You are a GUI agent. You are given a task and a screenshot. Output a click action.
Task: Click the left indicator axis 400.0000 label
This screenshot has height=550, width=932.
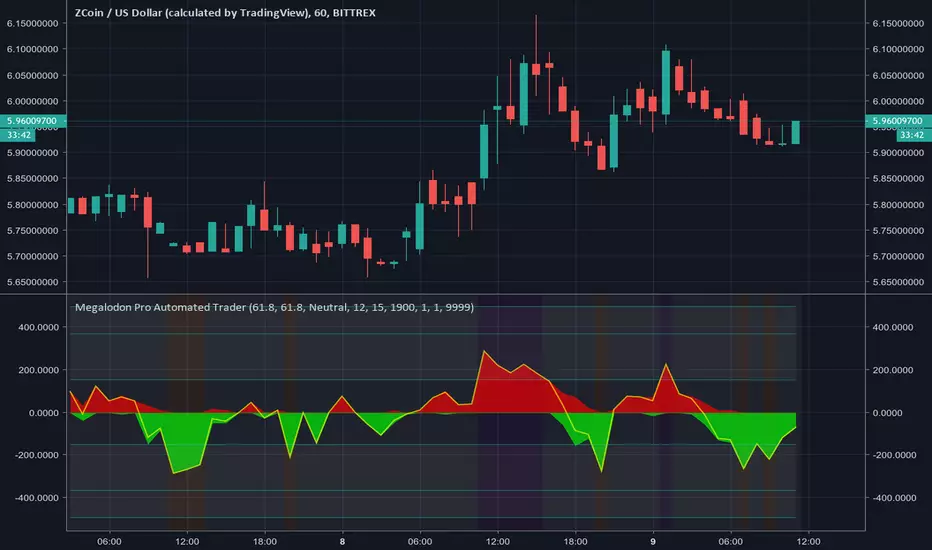(x=39, y=327)
